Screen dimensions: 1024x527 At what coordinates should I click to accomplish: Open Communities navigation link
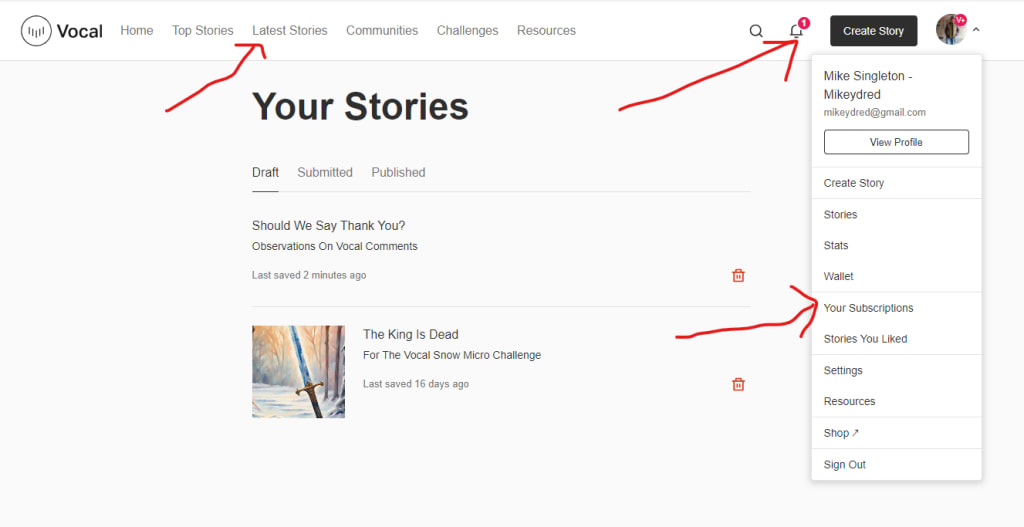[x=382, y=30]
